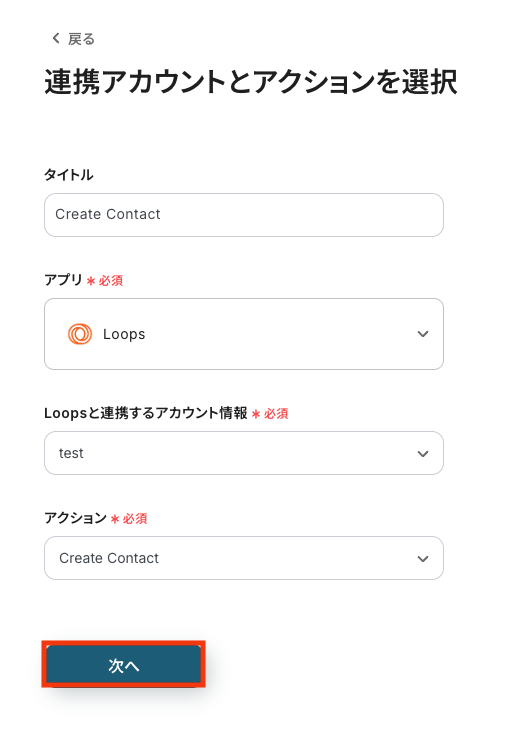Open the アプリ dropdown showing Loops
Screen dimensions: 520x733
tap(244, 334)
